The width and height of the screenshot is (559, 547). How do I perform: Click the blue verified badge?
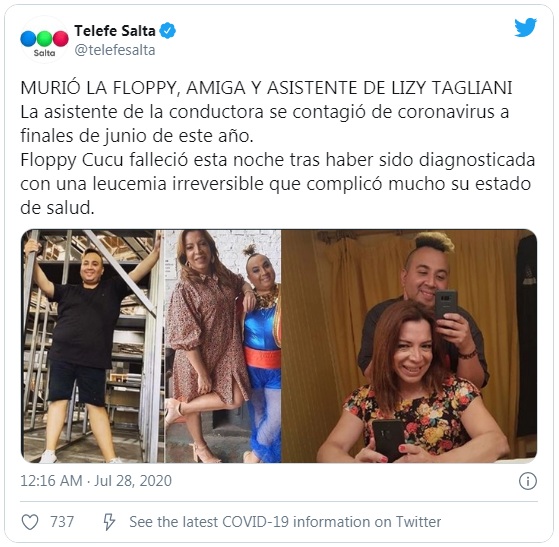pos(167,31)
